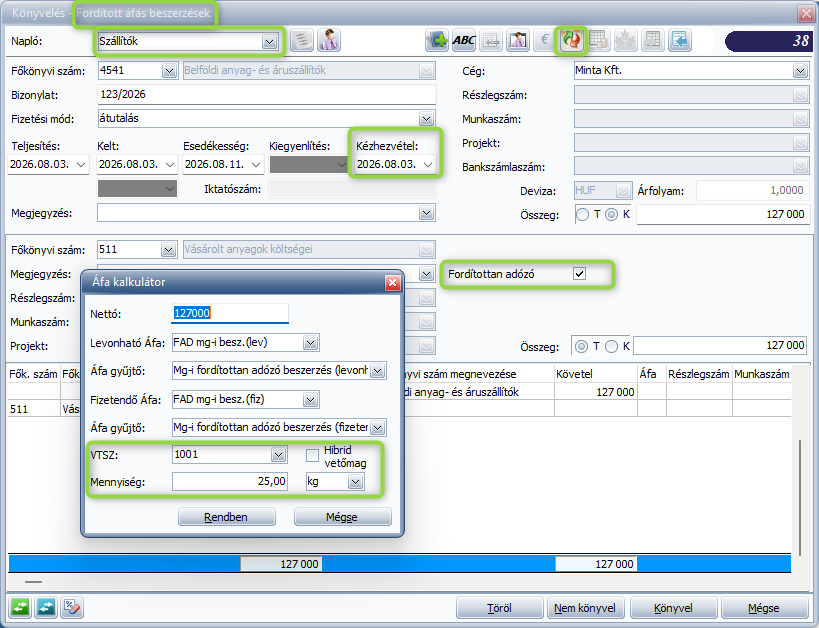
Task: Close the Áfa kalkulátor dialog
Action: pos(392,283)
